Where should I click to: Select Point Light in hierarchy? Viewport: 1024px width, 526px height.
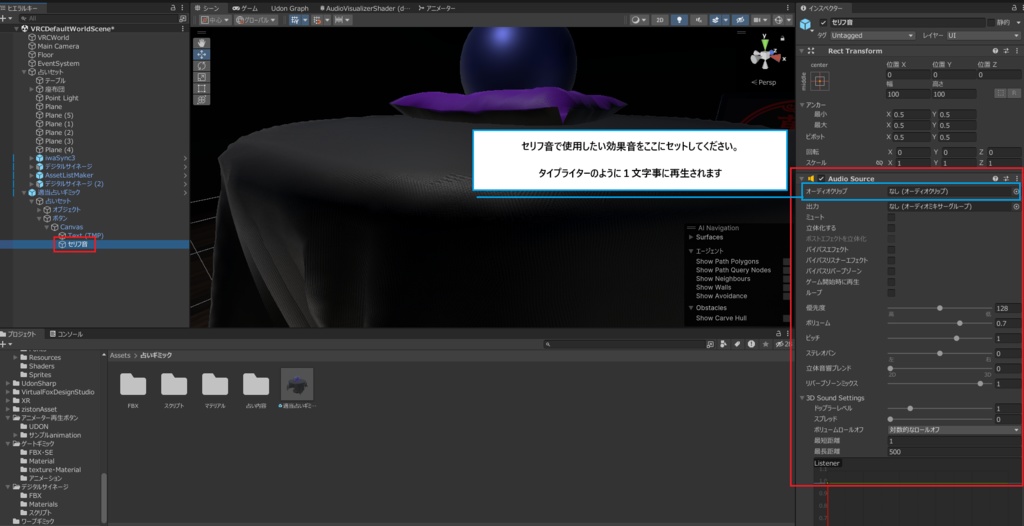coord(61,98)
